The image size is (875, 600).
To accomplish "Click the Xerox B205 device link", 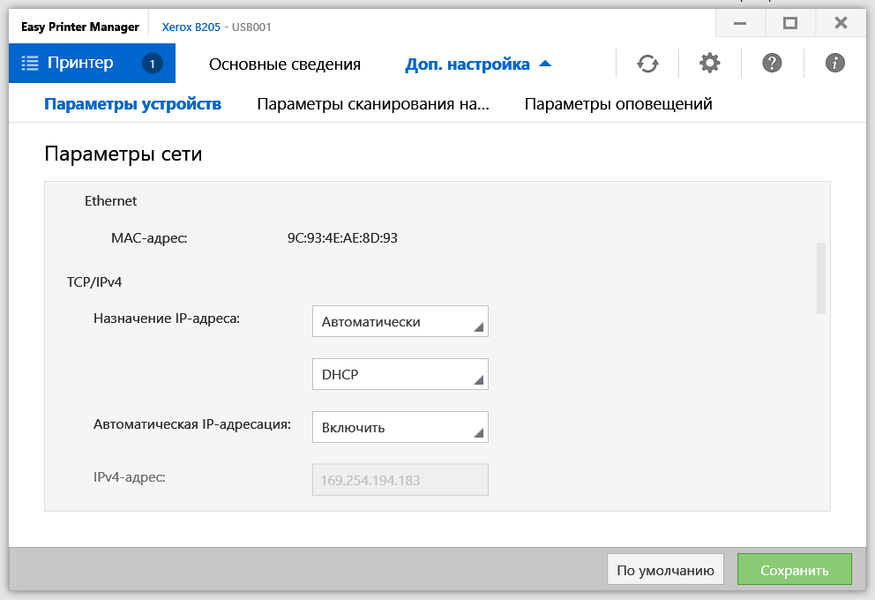I will [191, 27].
